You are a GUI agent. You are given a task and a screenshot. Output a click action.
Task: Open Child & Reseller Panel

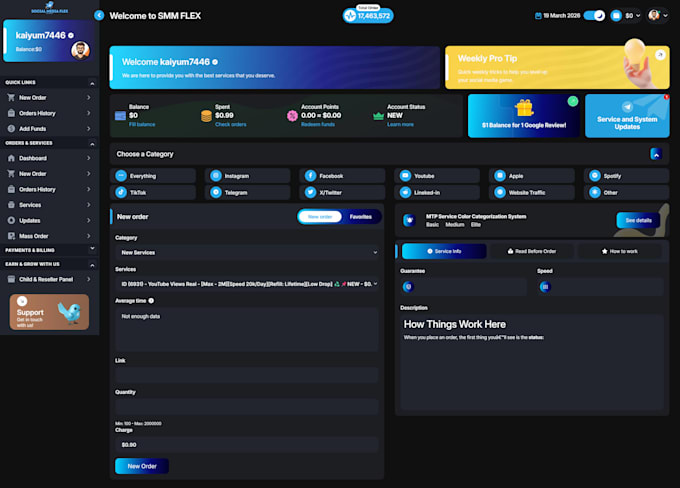coord(49,279)
